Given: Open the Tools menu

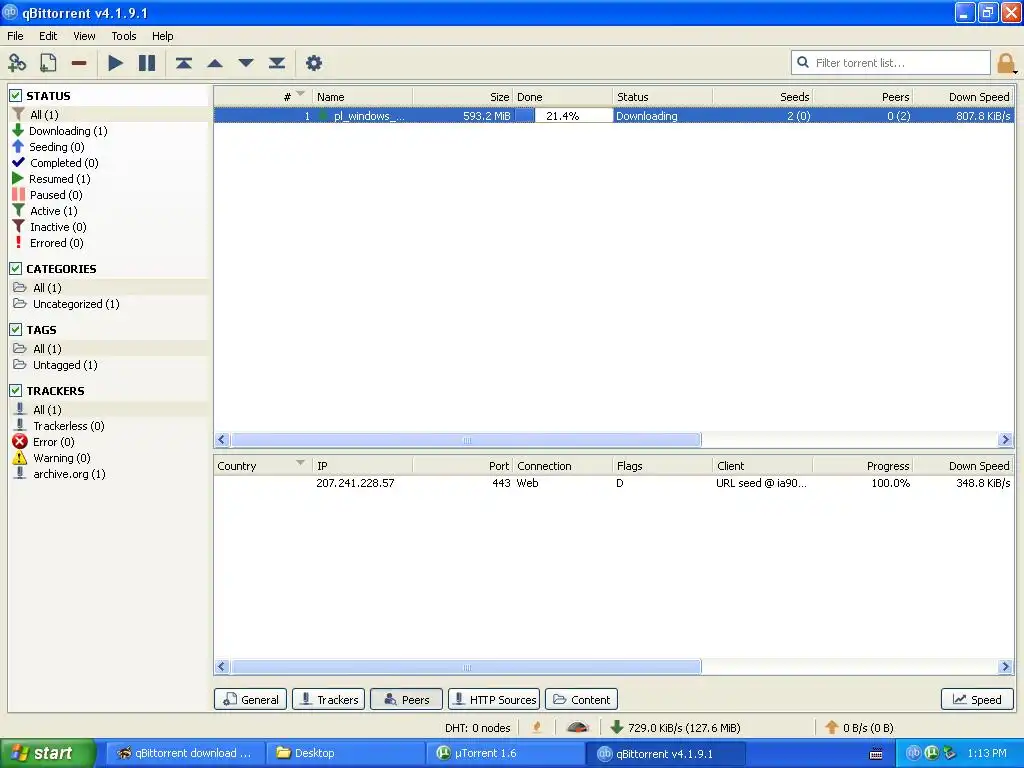Looking at the screenshot, I should pyautogui.click(x=123, y=36).
